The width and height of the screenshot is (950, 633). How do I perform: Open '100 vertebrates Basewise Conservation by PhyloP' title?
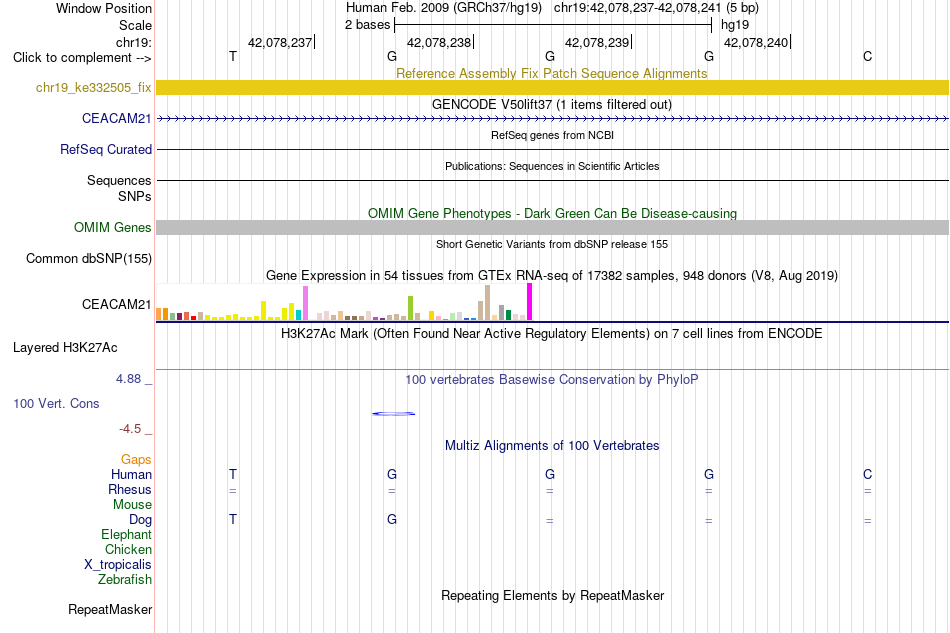point(552,380)
